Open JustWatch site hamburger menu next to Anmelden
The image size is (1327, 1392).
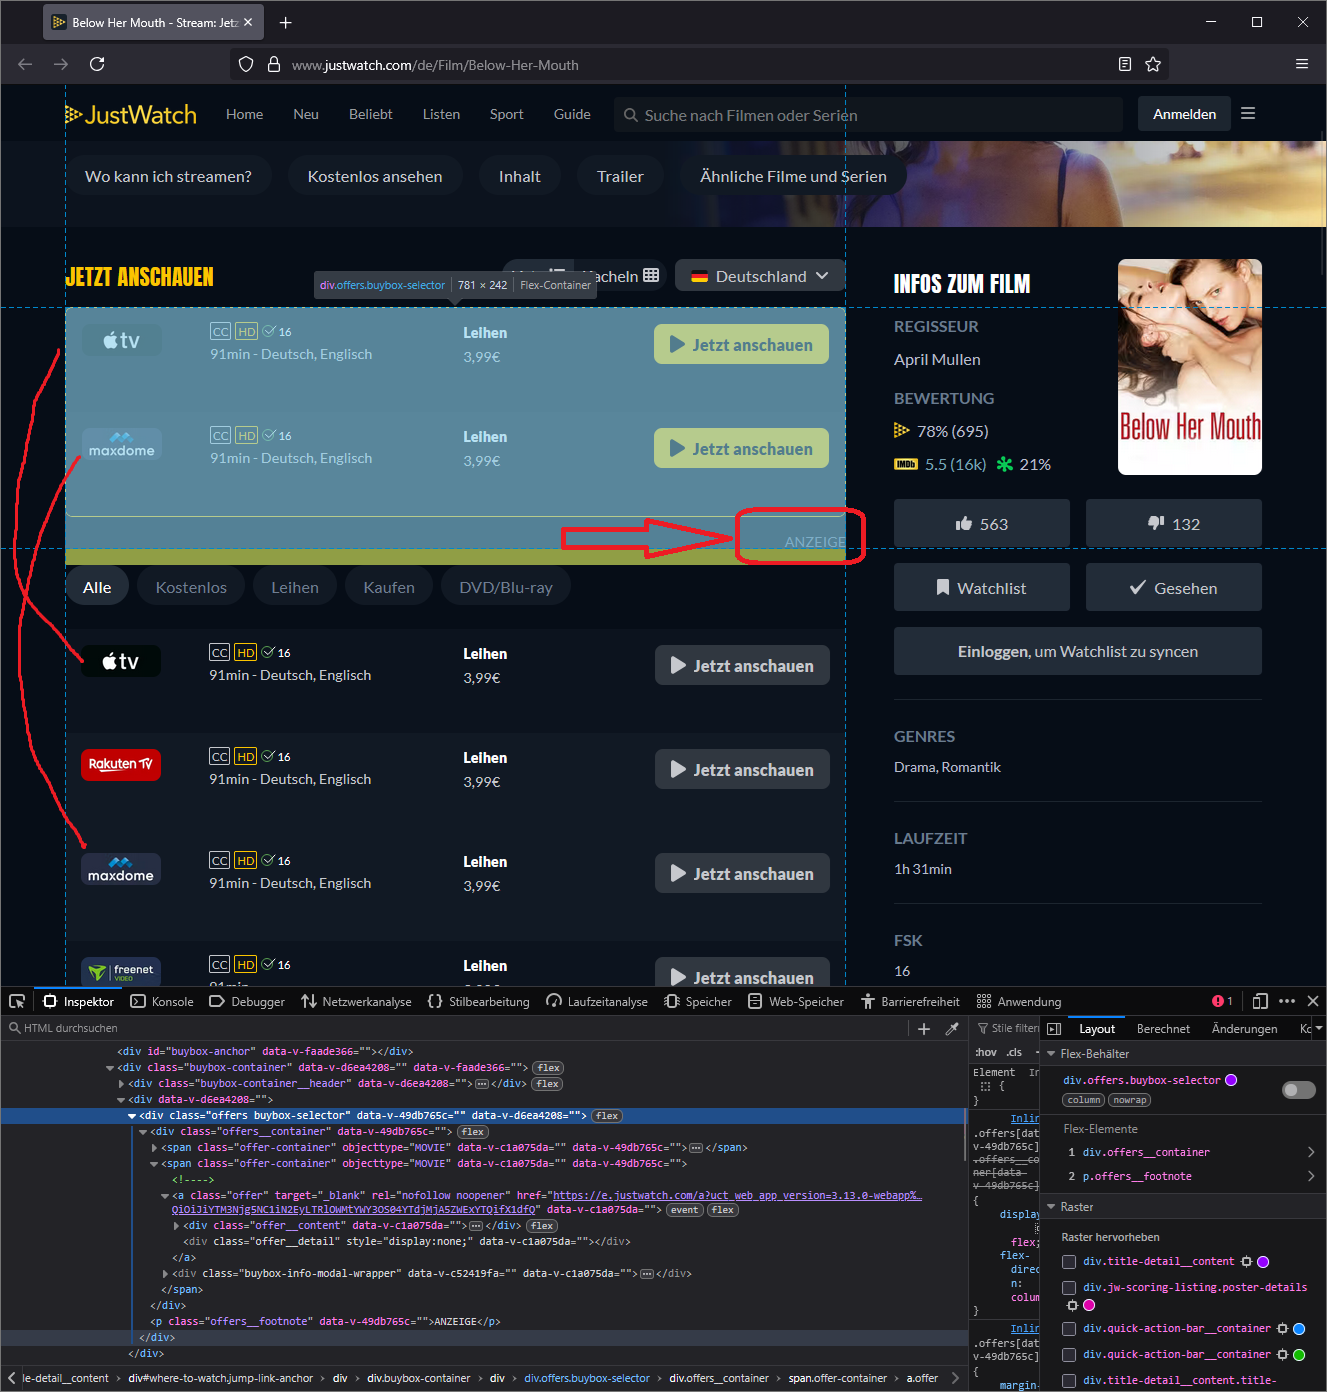[1248, 114]
